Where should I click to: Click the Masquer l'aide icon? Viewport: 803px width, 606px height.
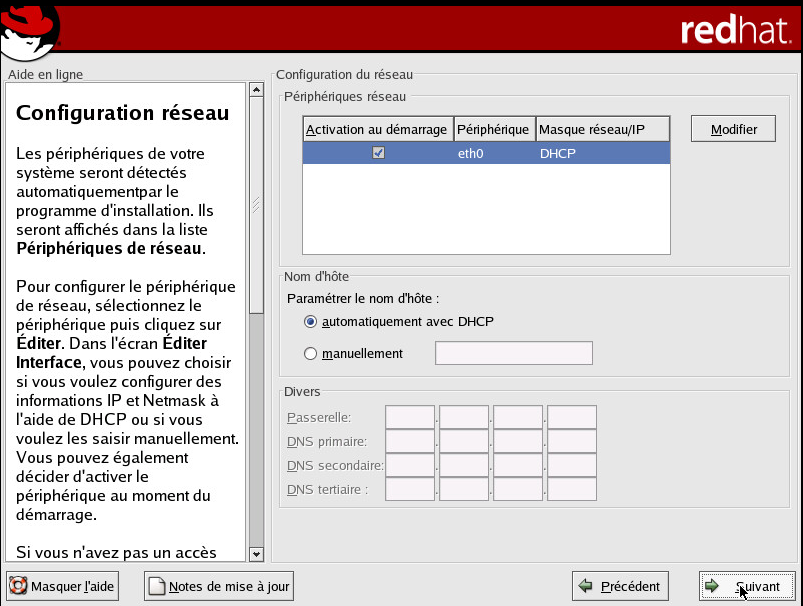[18, 586]
